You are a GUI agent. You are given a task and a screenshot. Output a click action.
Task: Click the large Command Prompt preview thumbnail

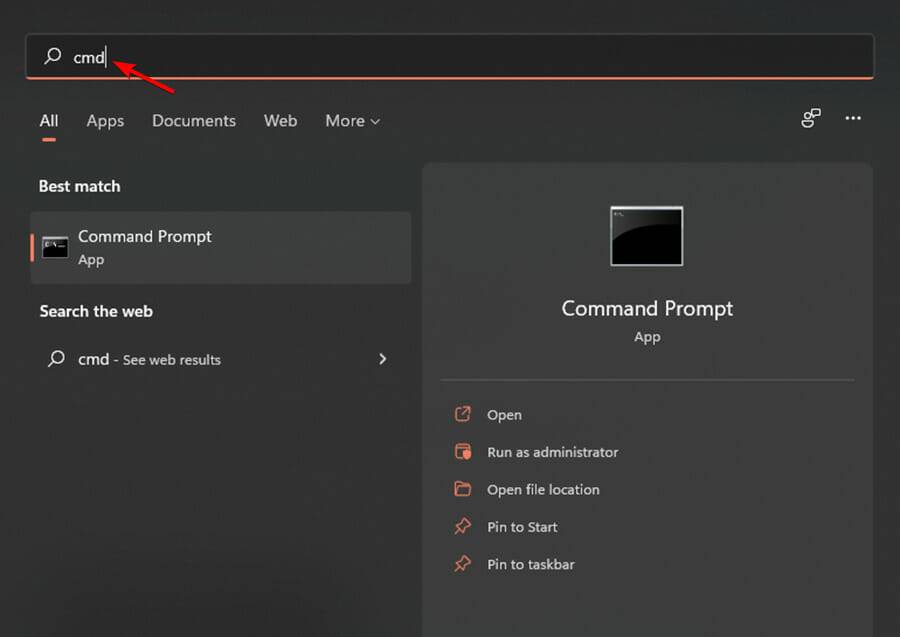646,236
